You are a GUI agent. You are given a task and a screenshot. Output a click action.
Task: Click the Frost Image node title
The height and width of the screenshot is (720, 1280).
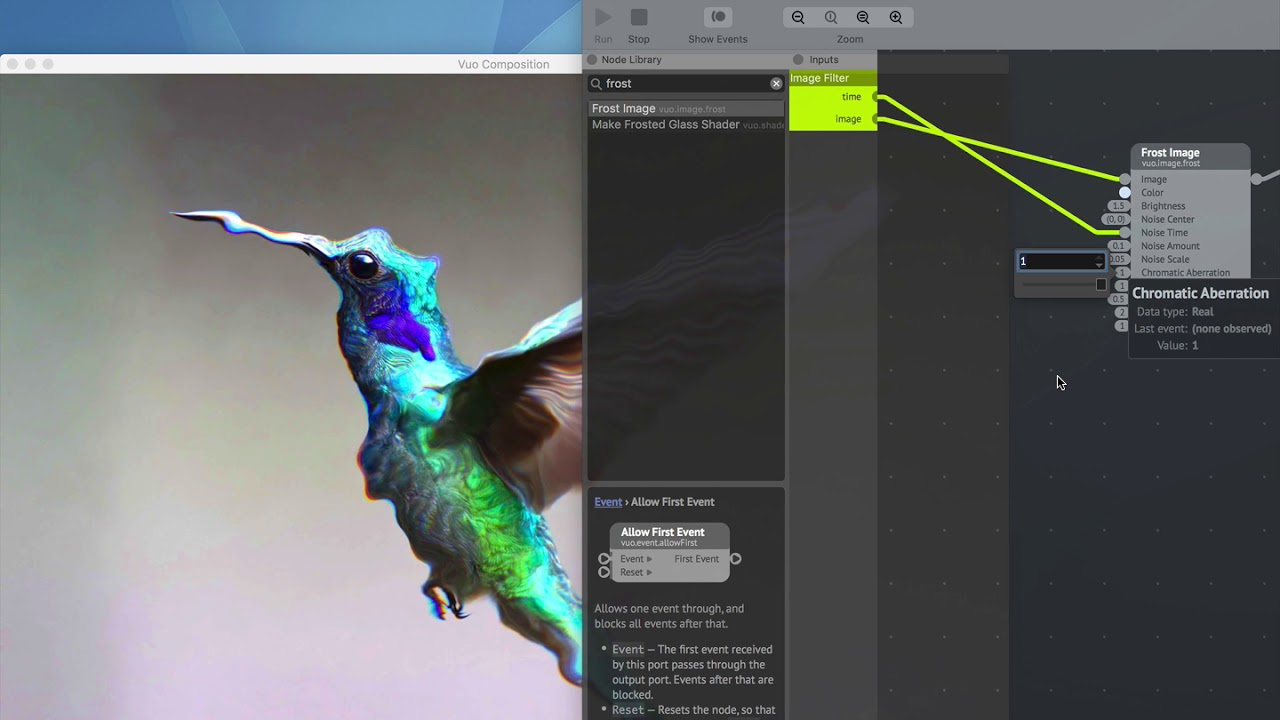(x=1169, y=153)
